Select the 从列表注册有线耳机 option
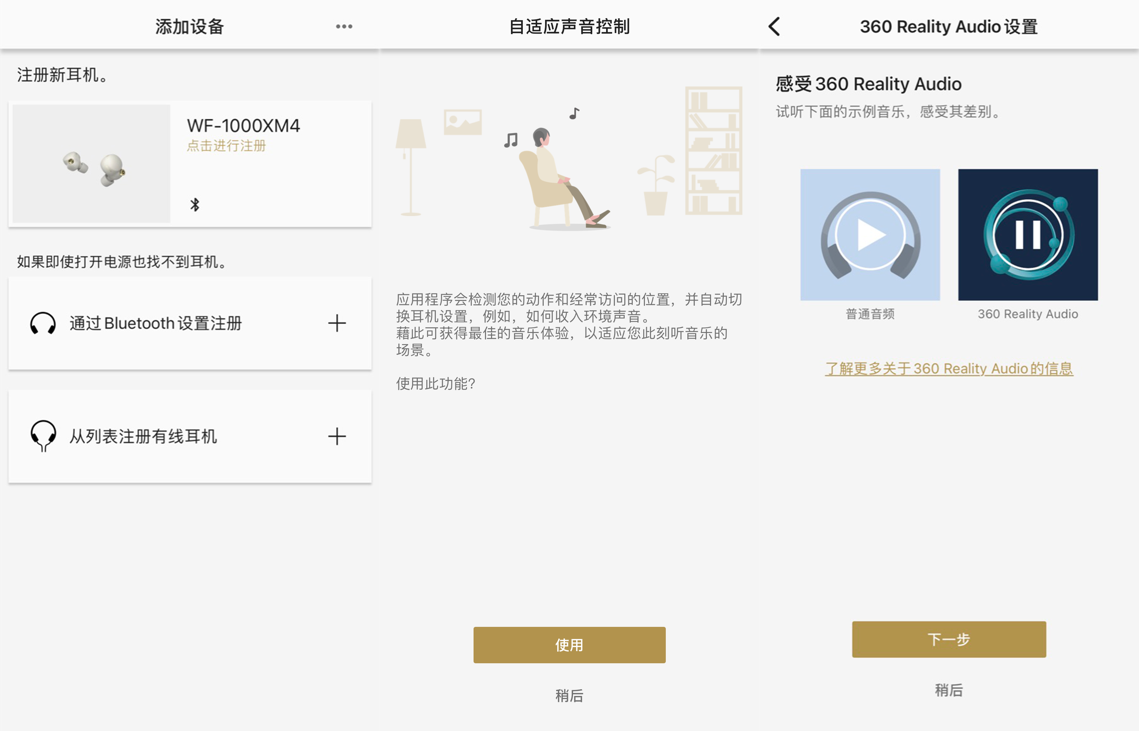1139x731 pixels. point(143,436)
